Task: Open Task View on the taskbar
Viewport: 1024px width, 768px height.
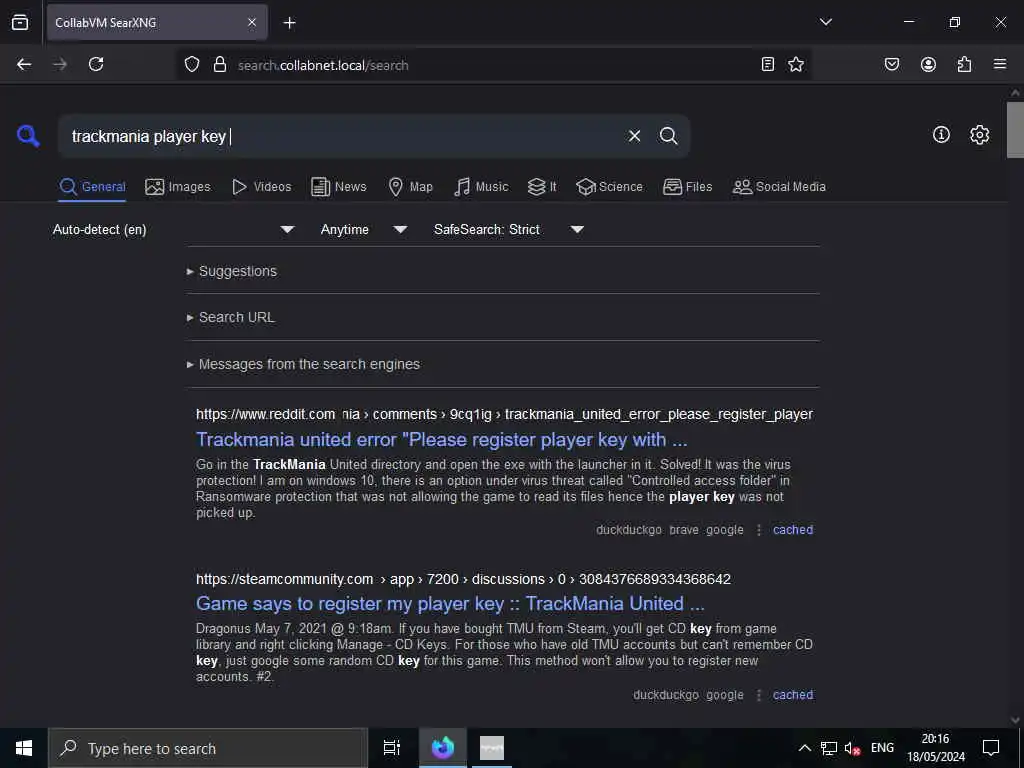Action: tap(391, 748)
